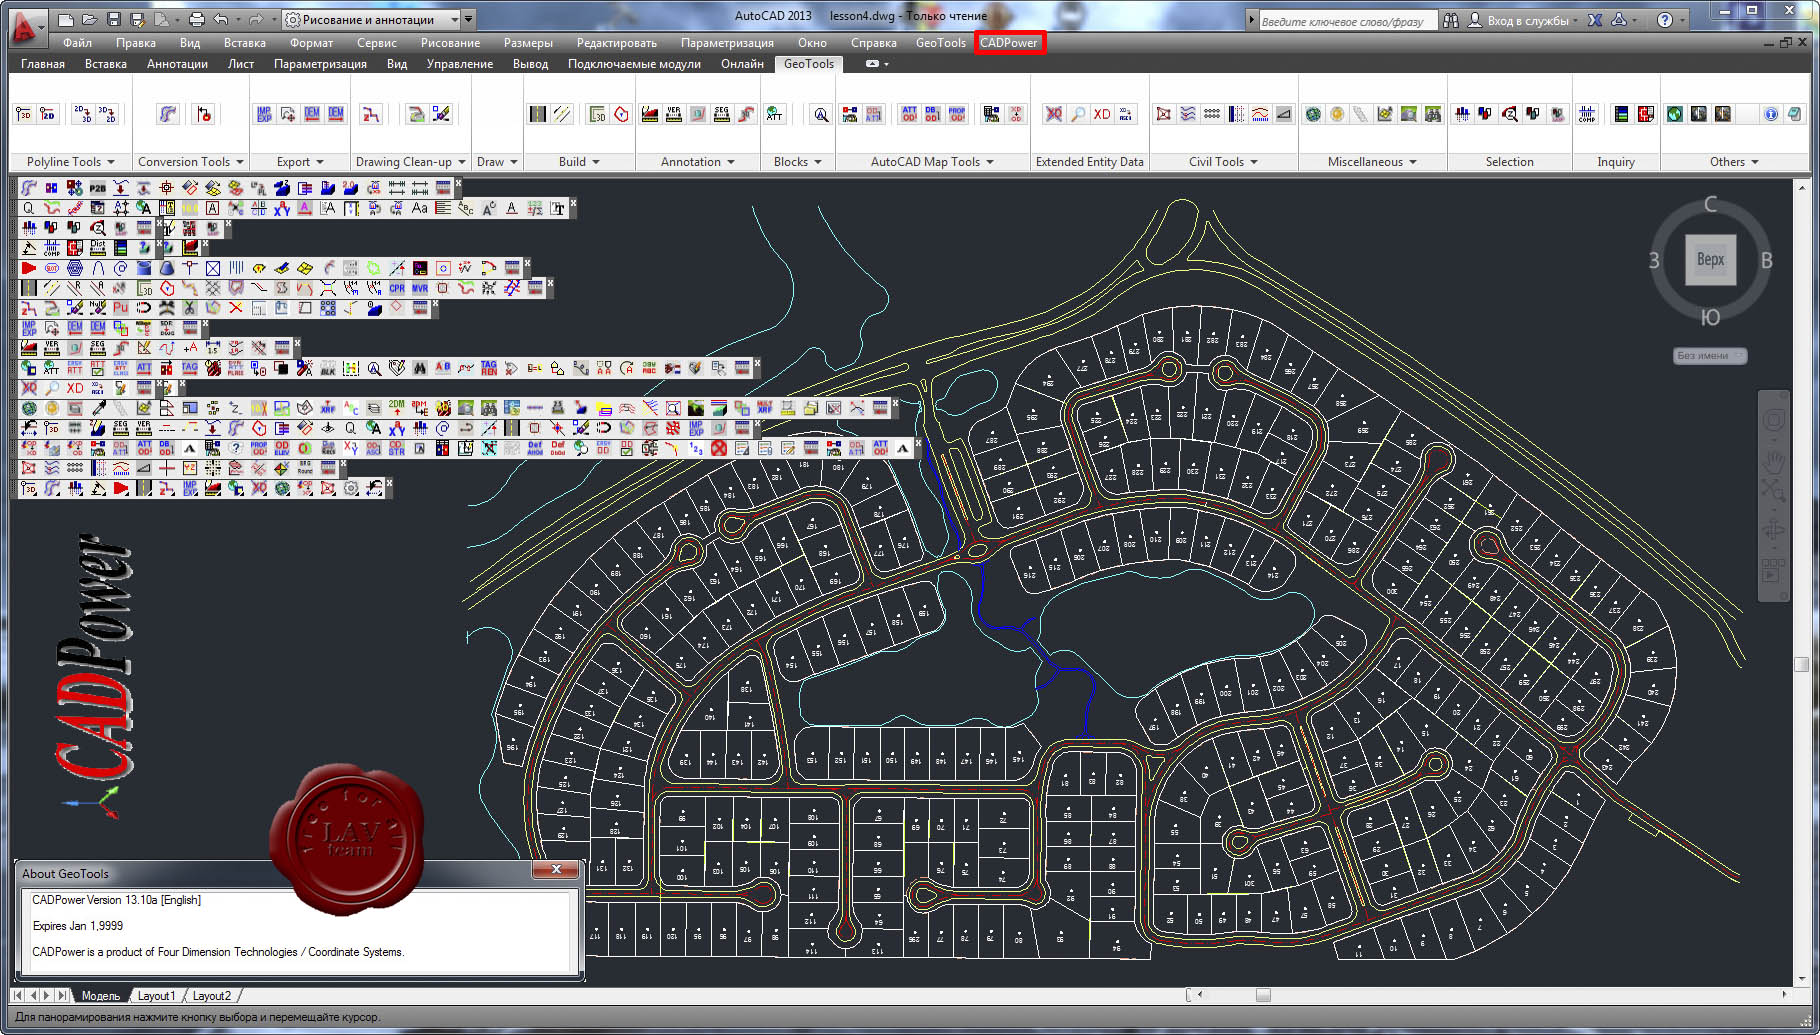Viewport: 1820px width, 1035px height.
Task: Expand the Others panel
Action: click(x=1734, y=161)
